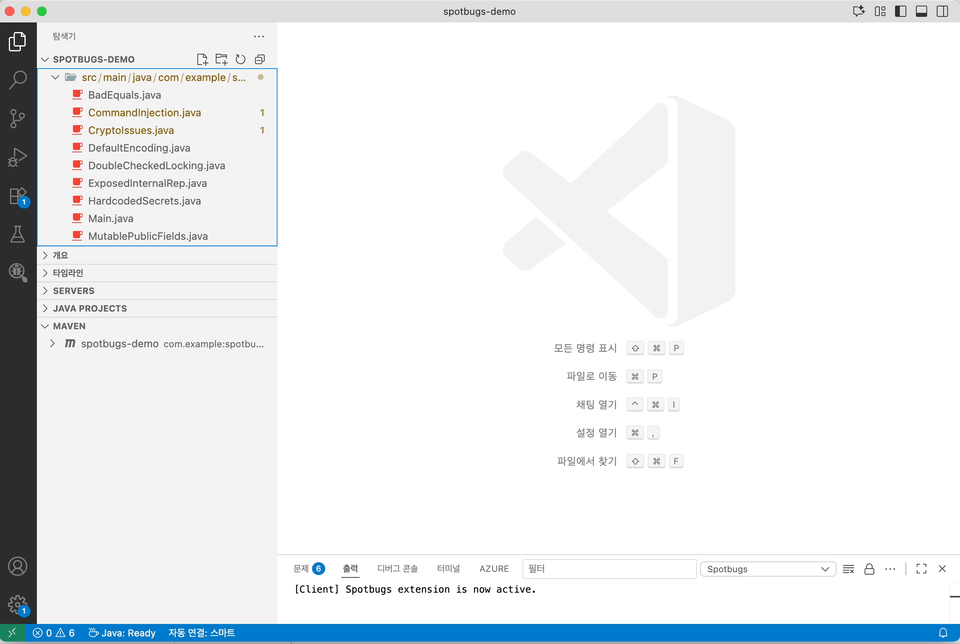Open the Spotbugs output channel dropdown
This screenshot has width=960, height=644.
(x=768, y=569)
